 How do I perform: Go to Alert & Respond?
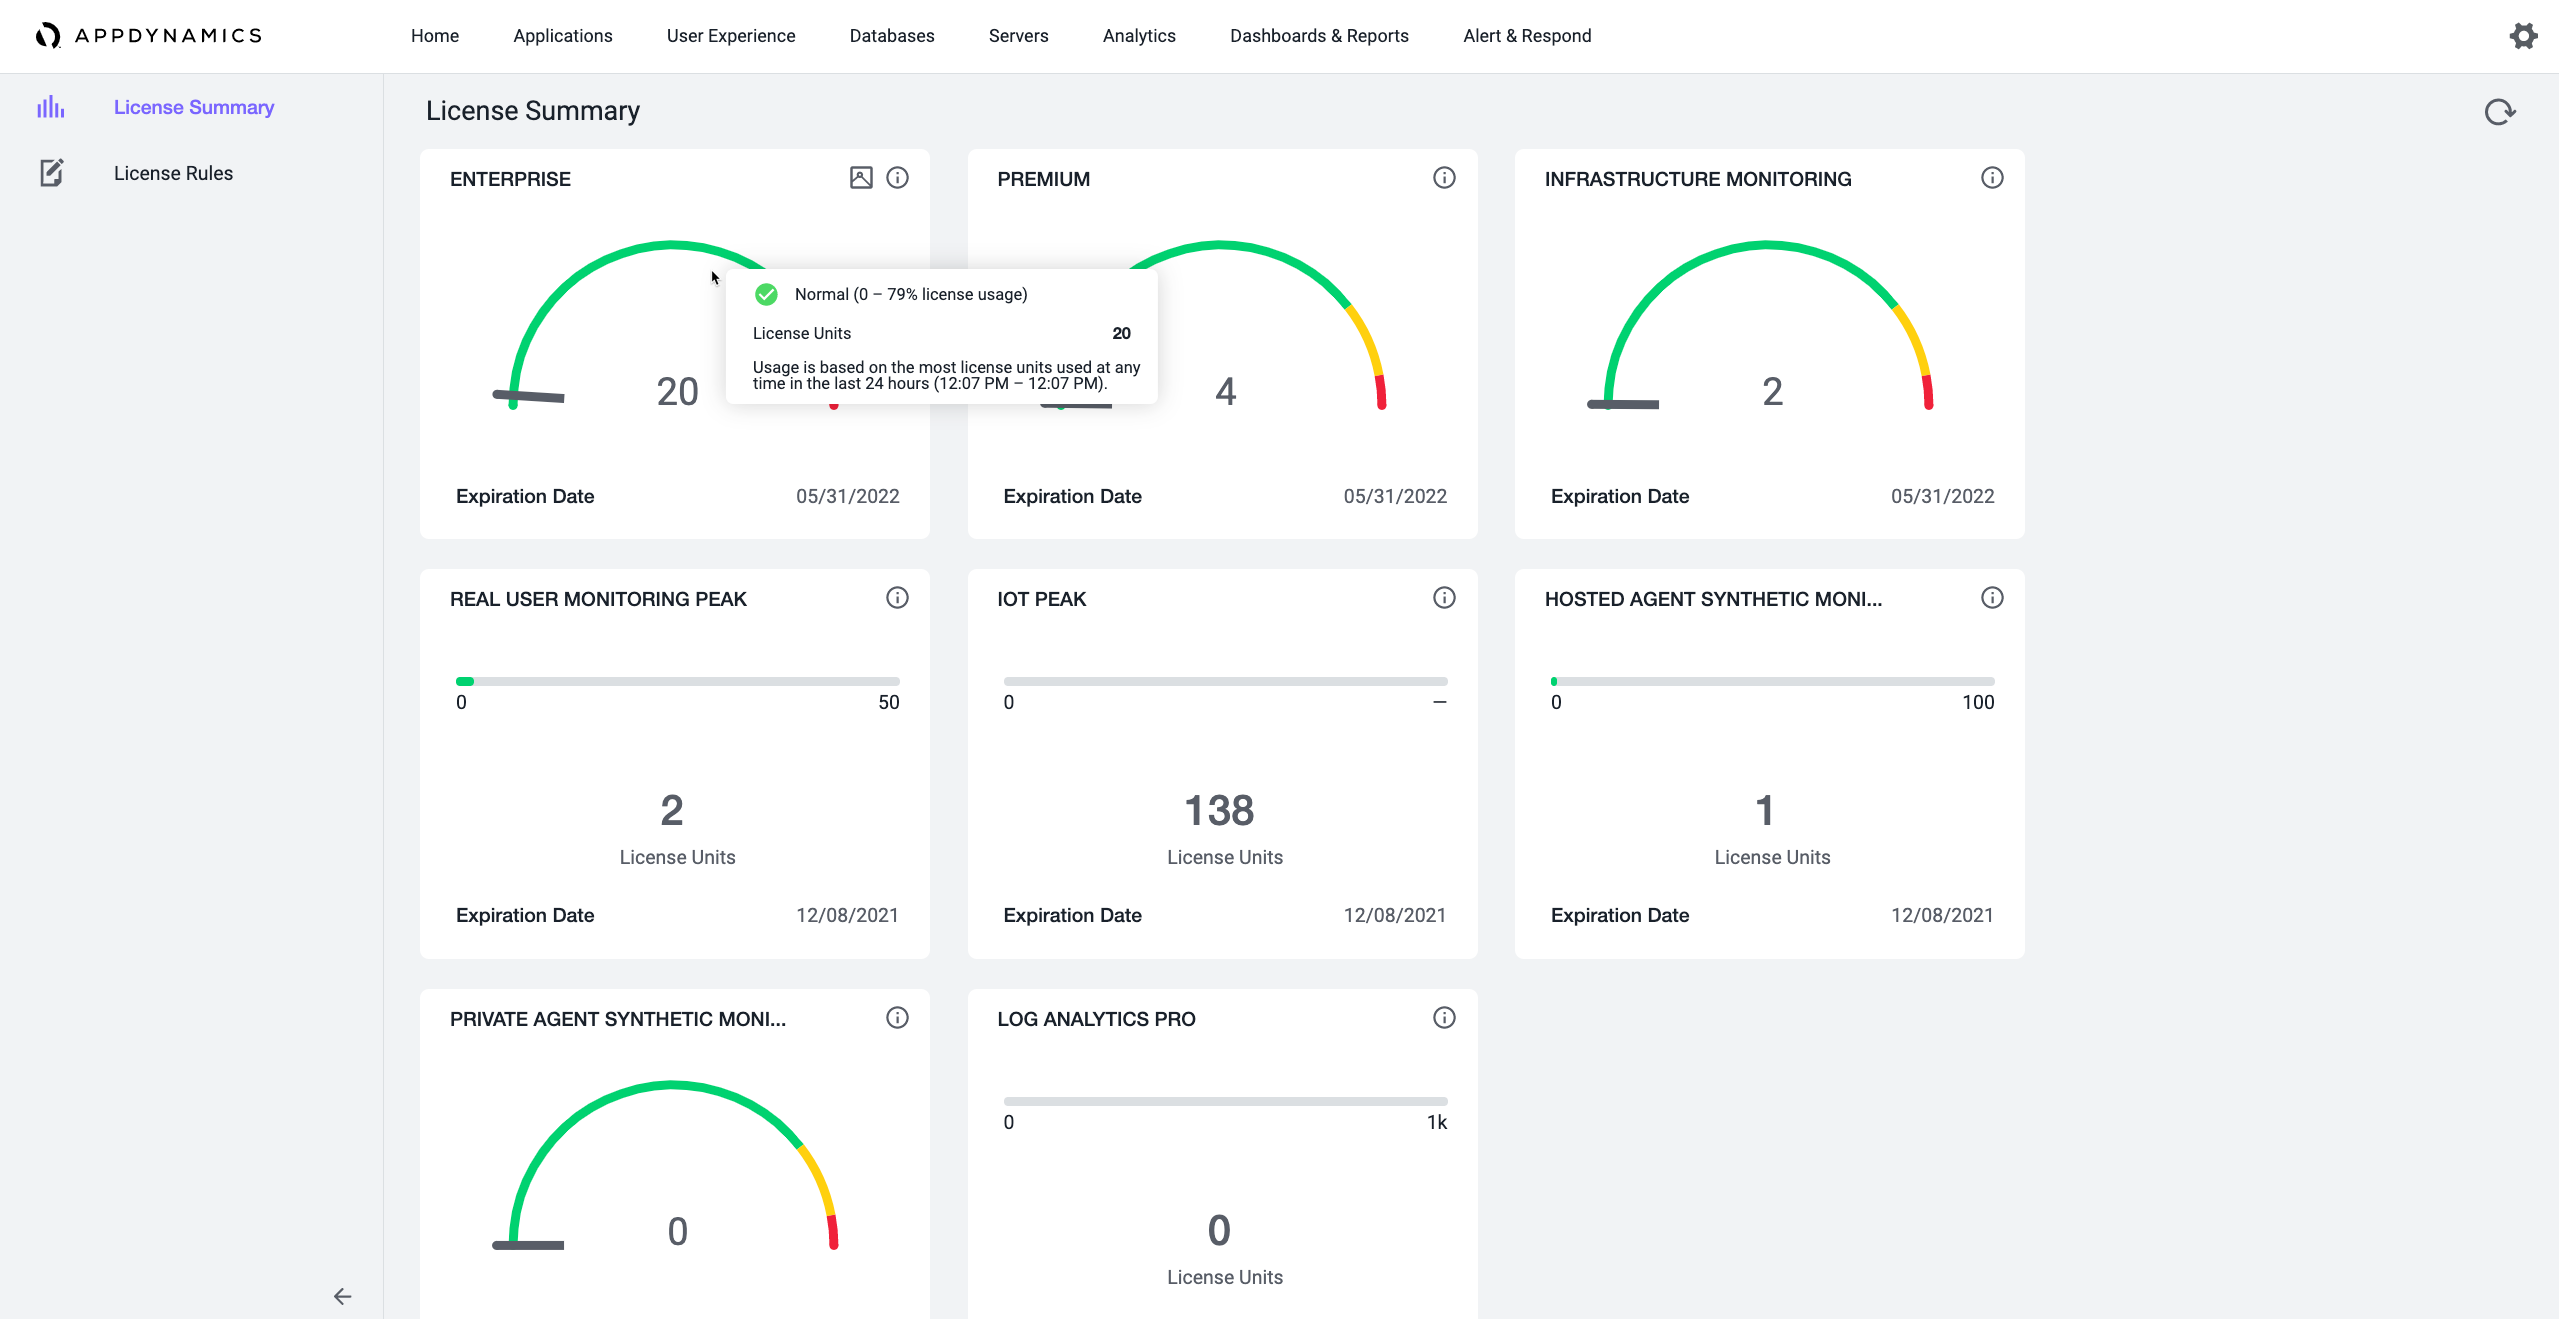point(1527,36)
